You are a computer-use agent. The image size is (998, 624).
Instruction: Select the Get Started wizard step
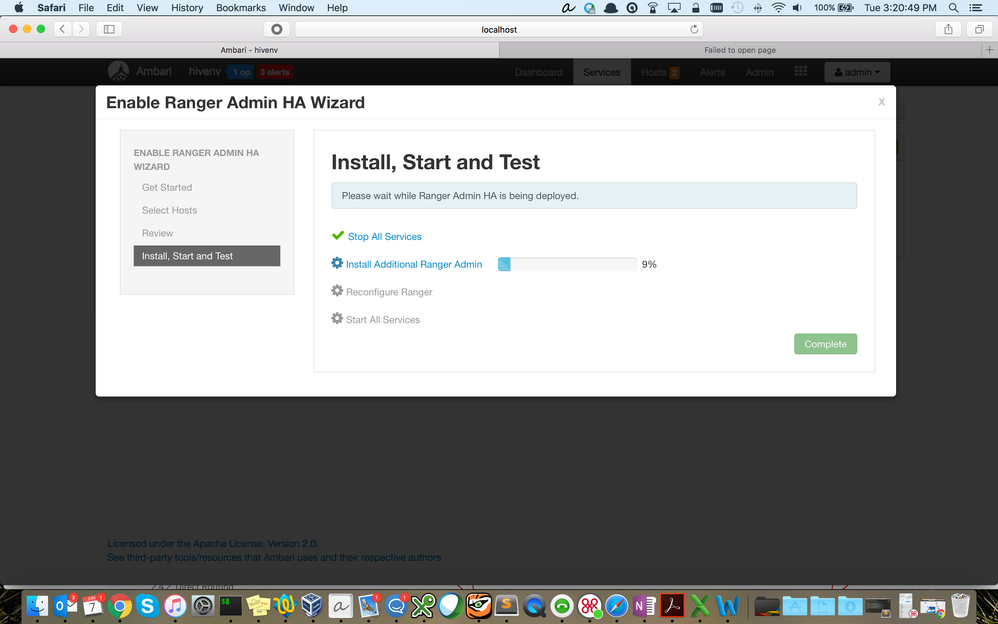click(167, 187)
